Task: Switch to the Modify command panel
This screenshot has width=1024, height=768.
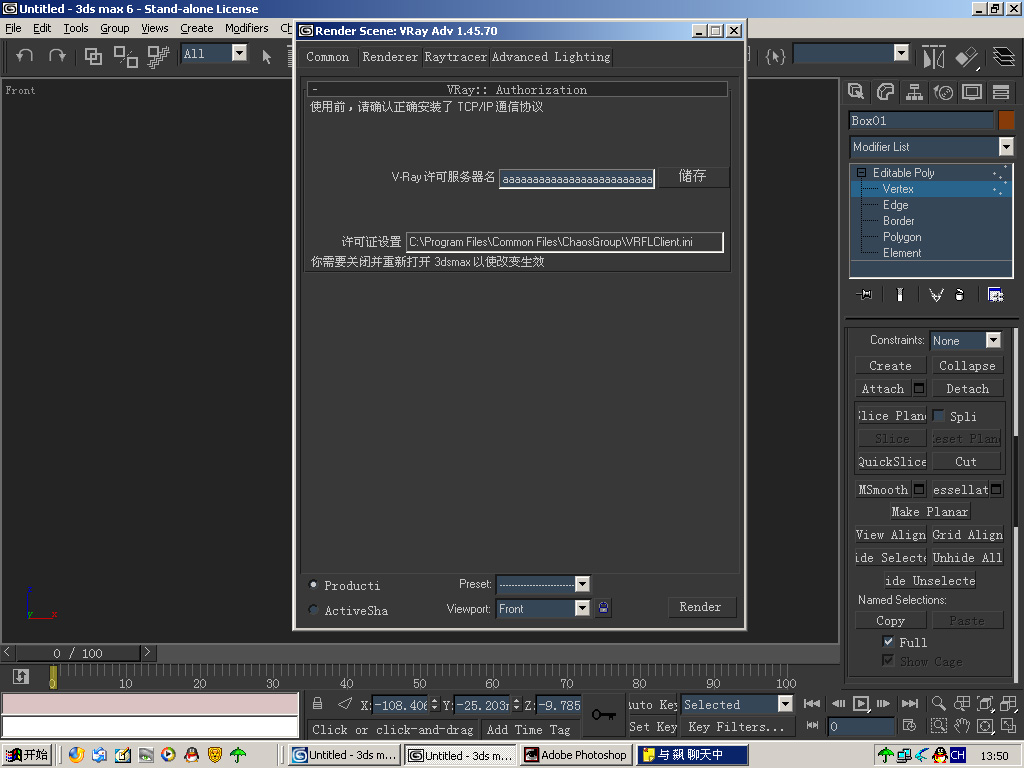Action: coord(886,91)
